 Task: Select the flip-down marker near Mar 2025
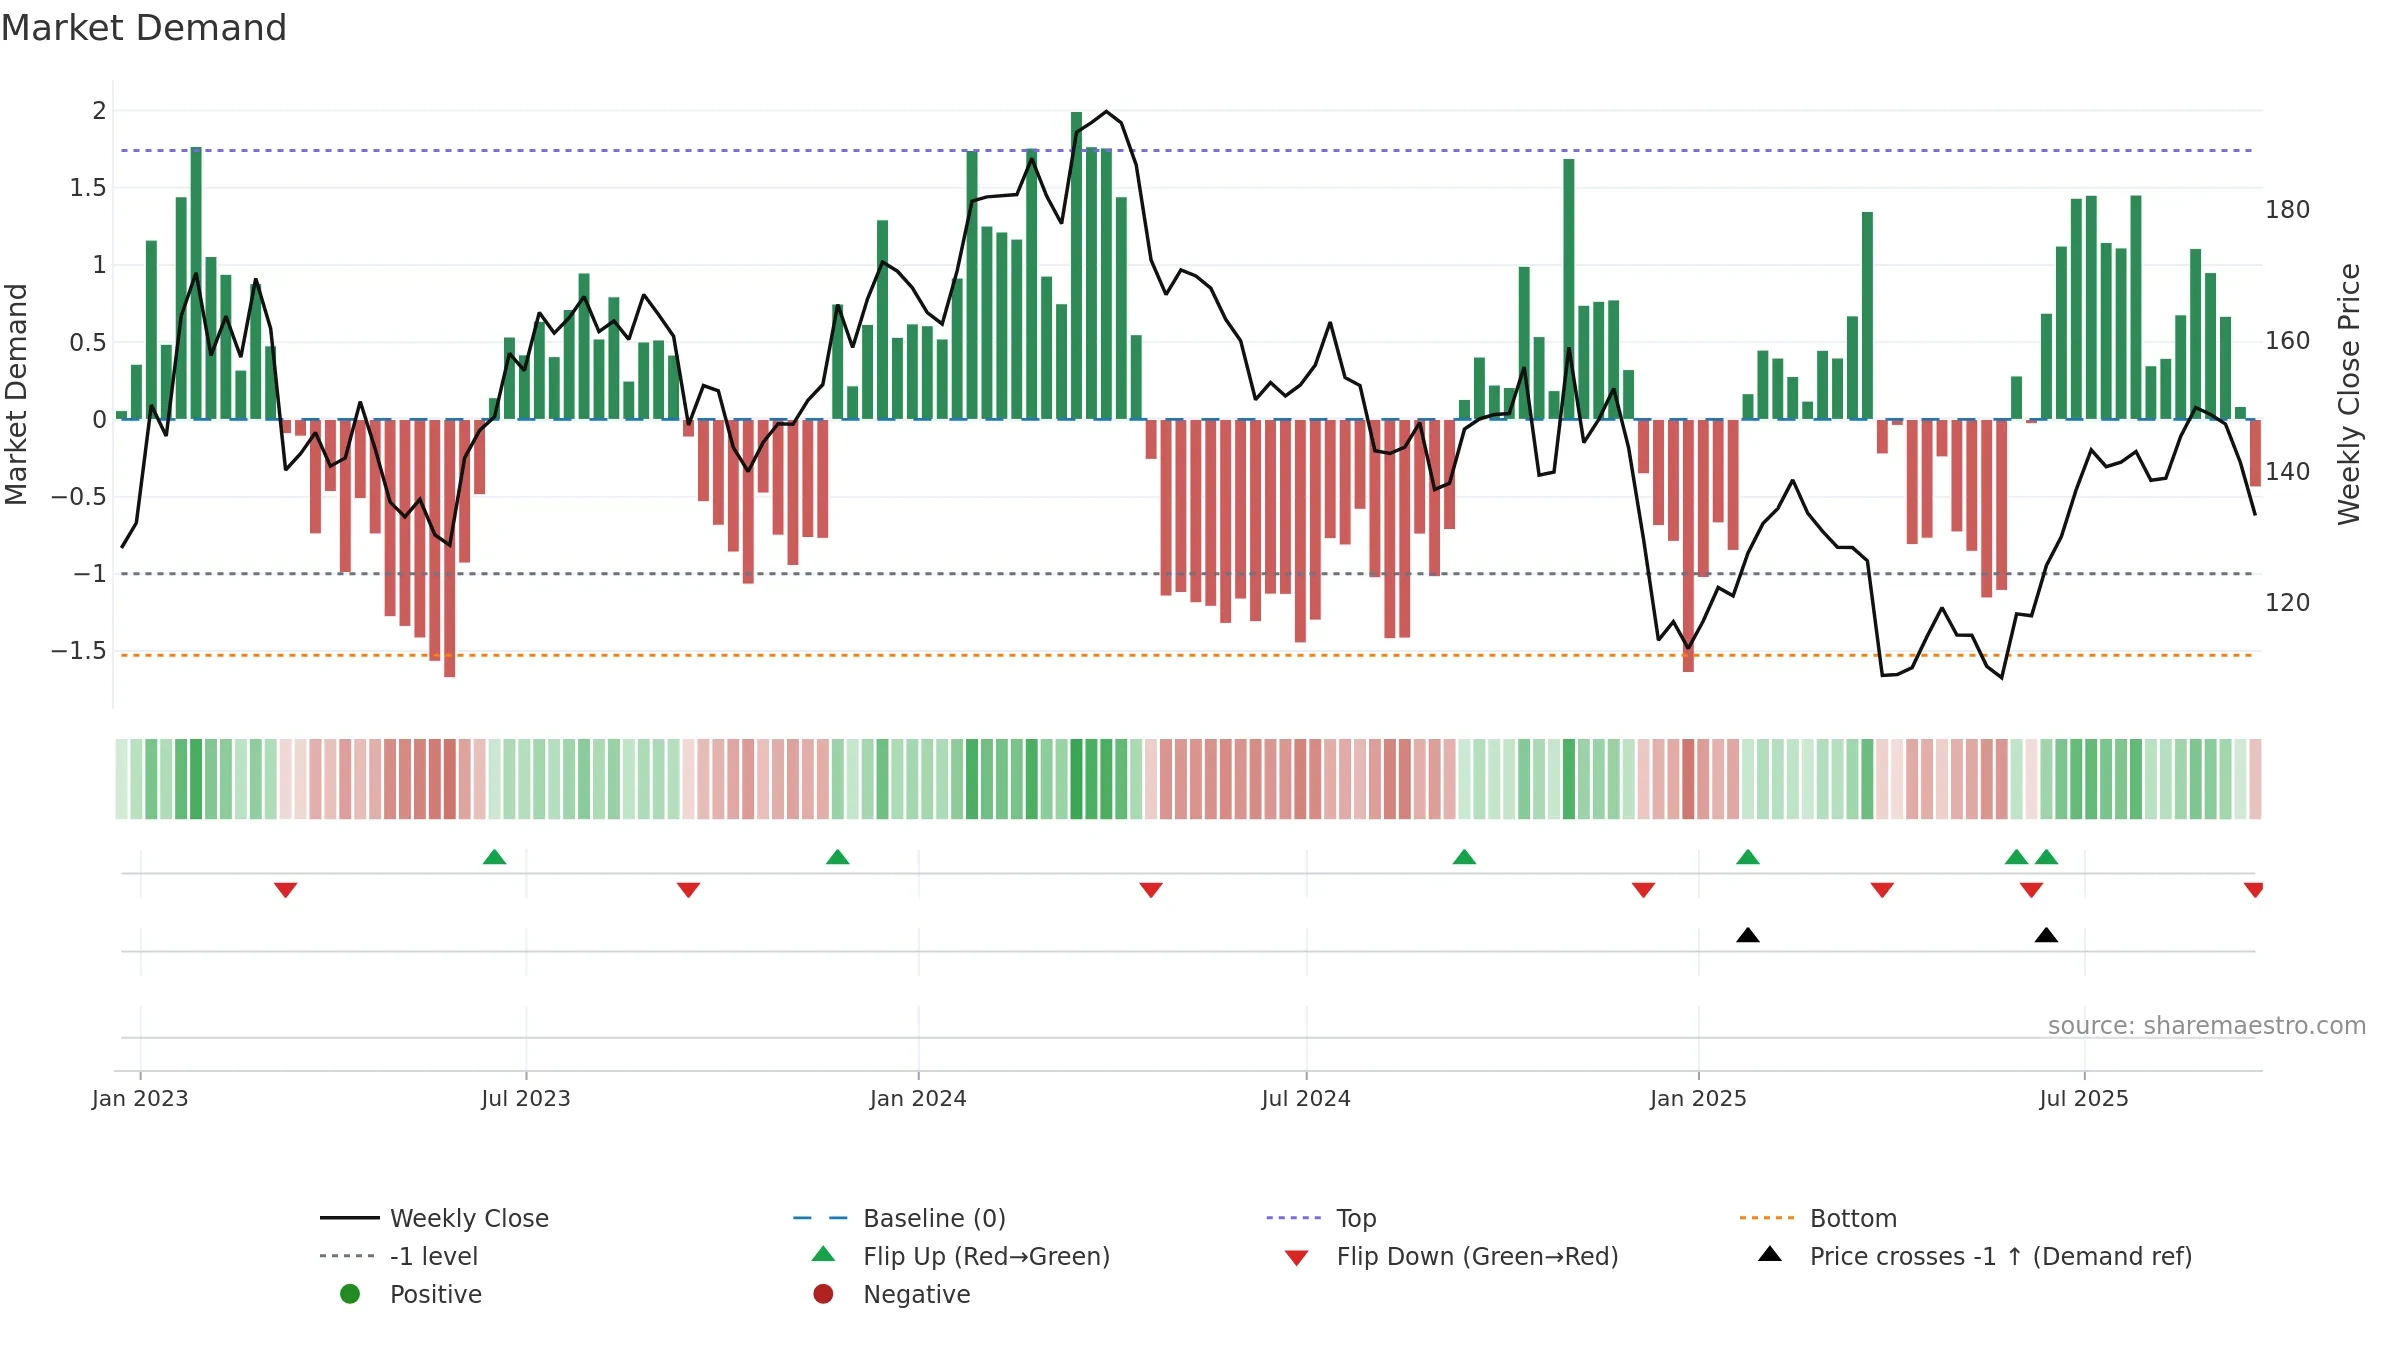click(1882, 890)
